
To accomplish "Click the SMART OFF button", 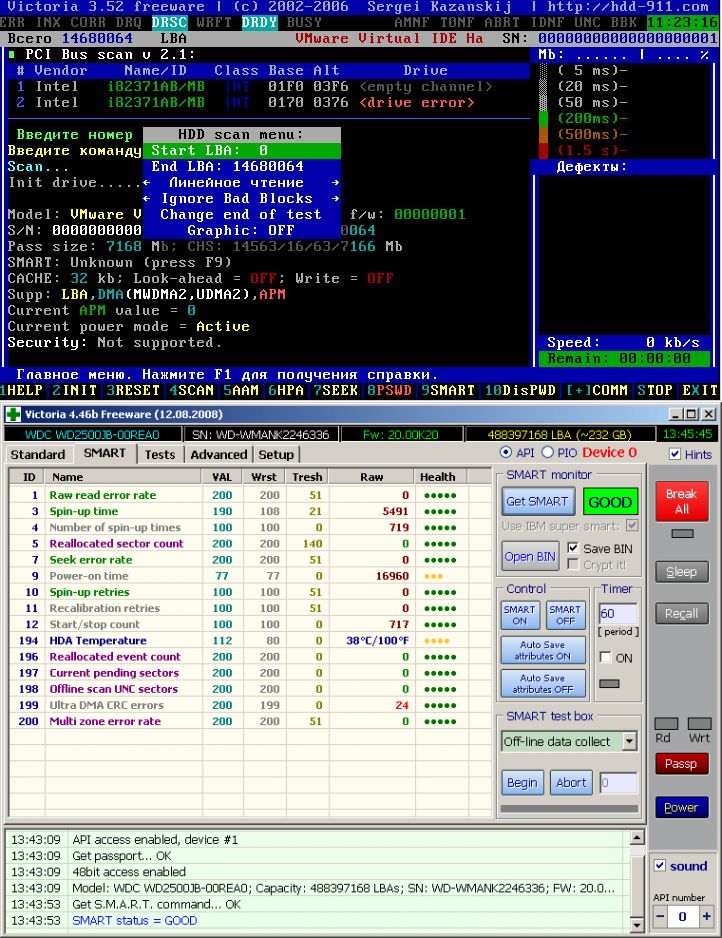I will tap(565, 615).
